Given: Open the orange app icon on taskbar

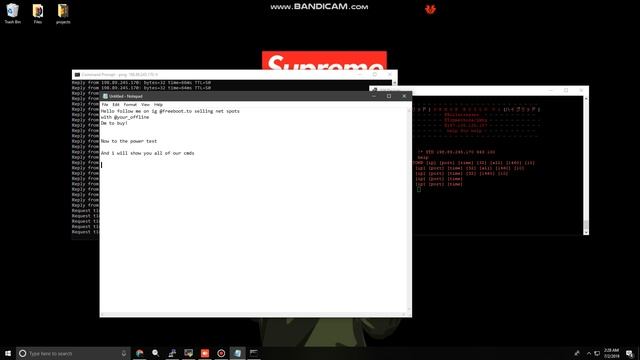Looking at the screenshot, I should (x=205, y=353).
